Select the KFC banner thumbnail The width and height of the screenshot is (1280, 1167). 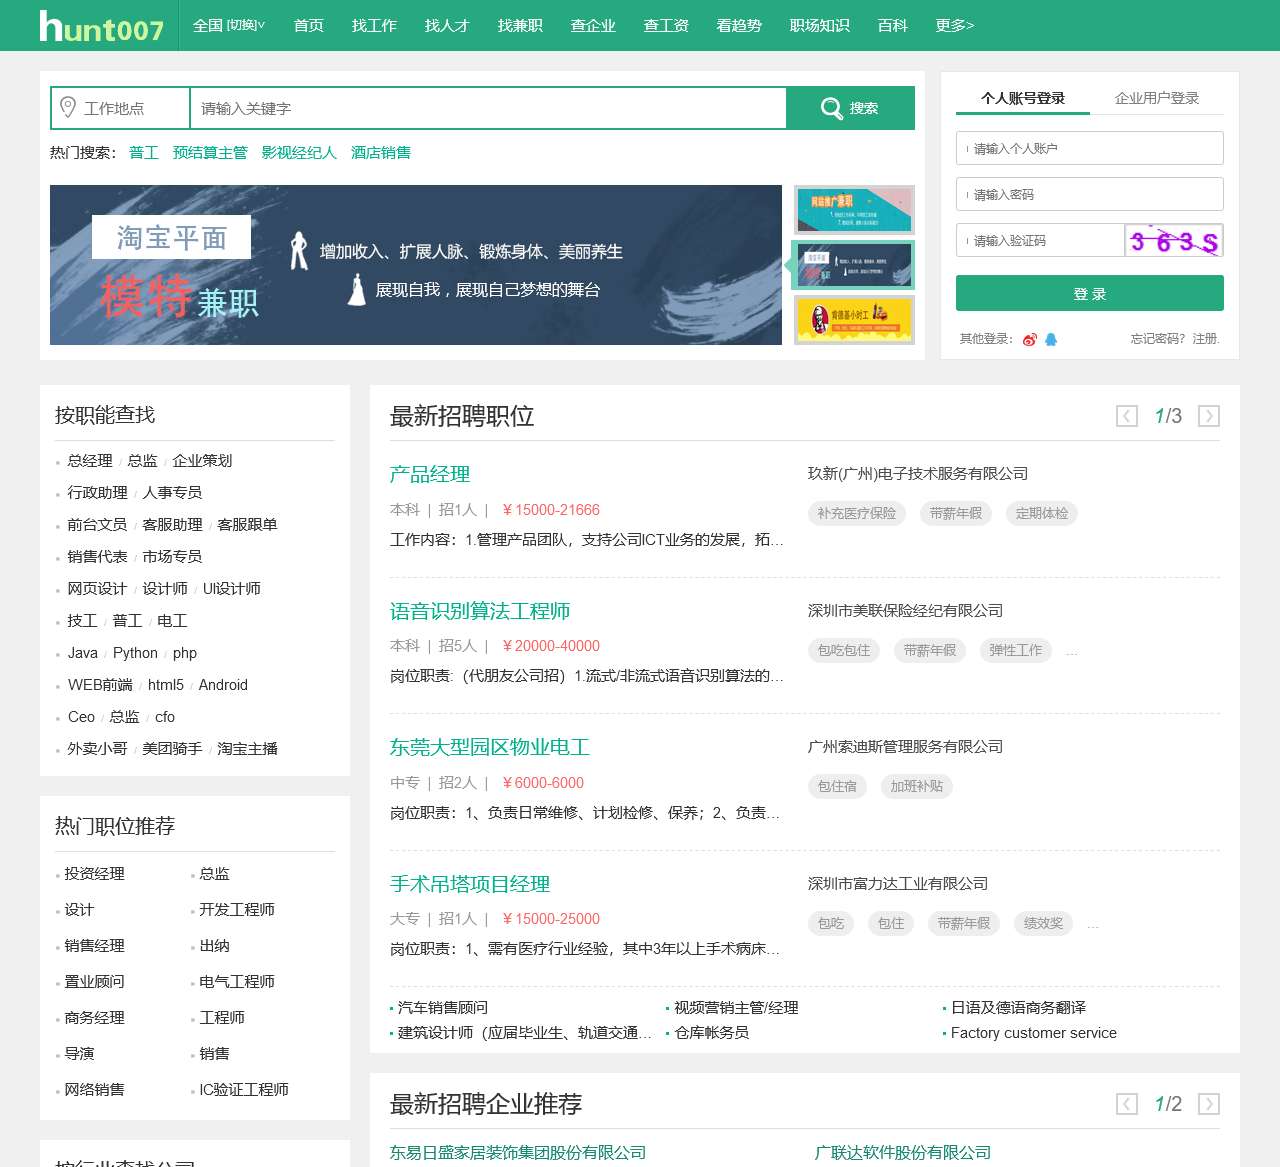(x=854, y=320)
